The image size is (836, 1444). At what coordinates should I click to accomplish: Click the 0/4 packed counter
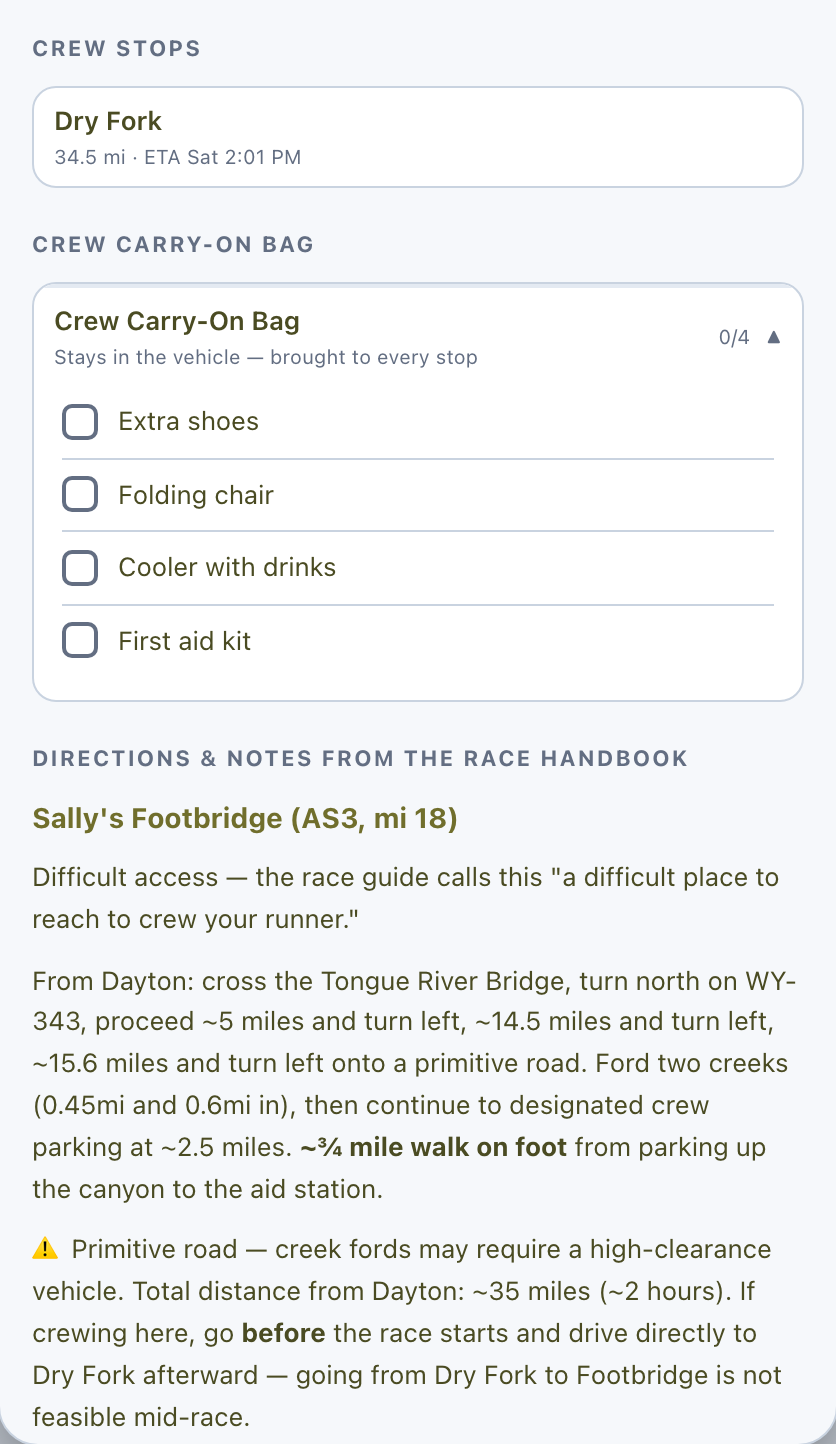coord(734,338)
